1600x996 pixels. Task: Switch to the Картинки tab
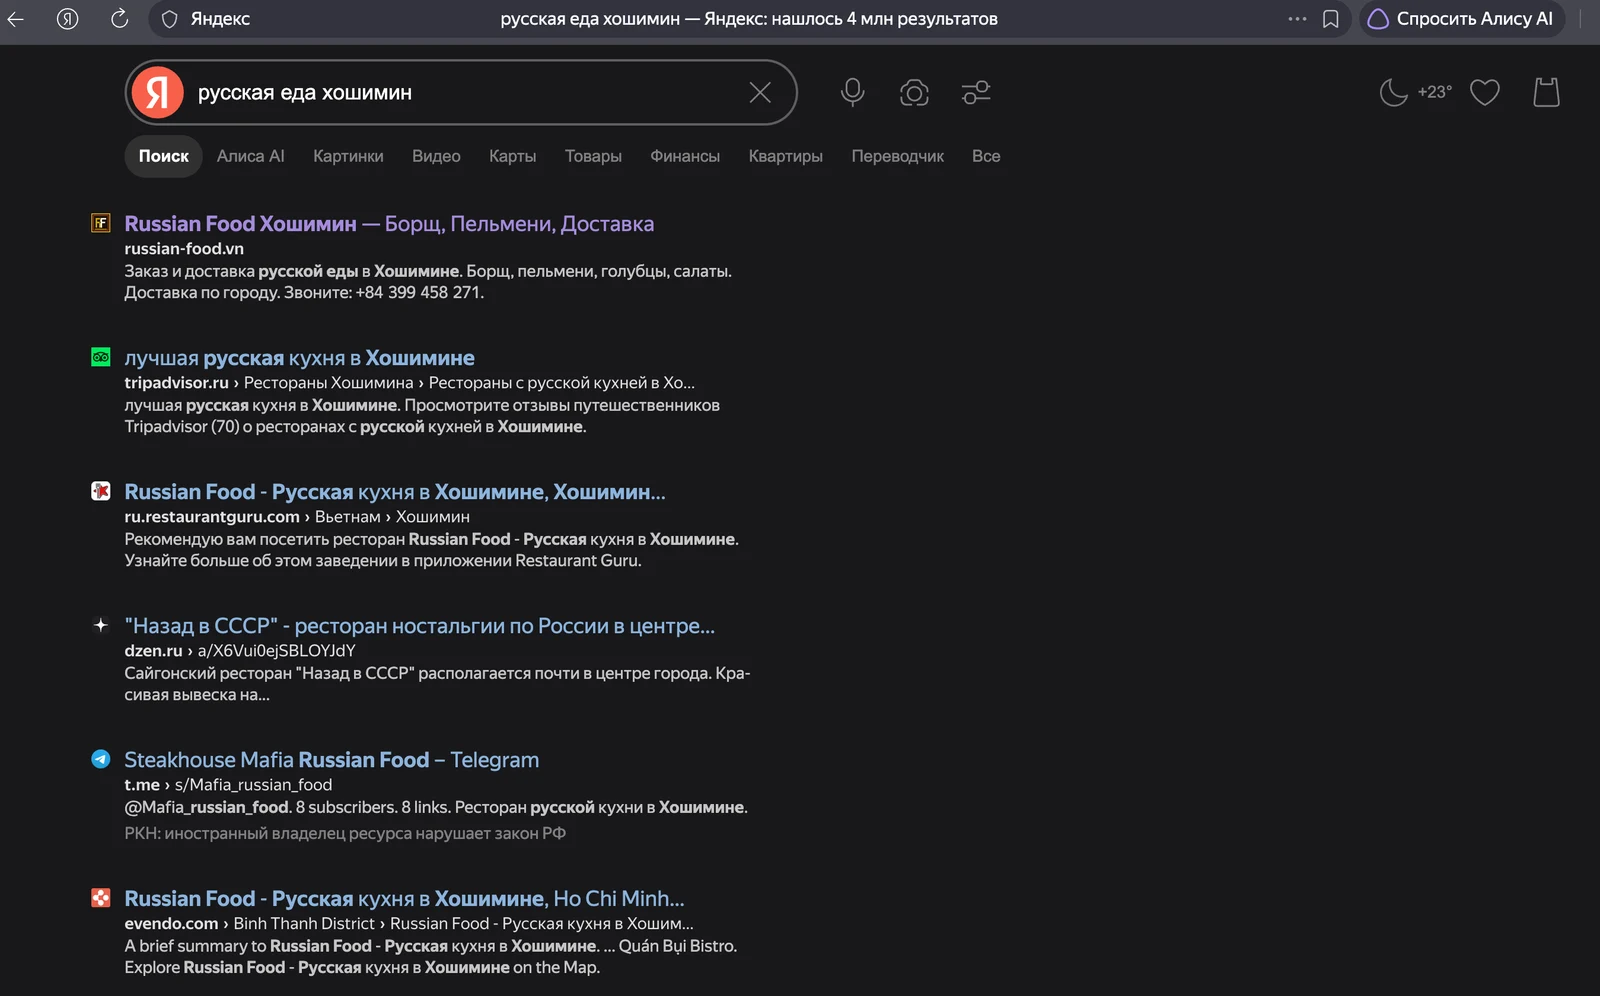click(348, 156)
